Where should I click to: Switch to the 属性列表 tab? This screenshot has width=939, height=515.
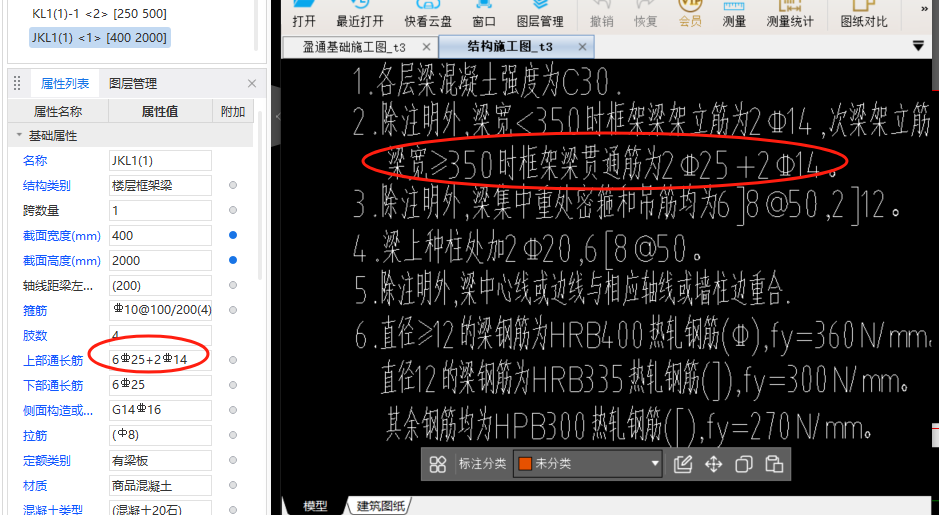(x=65, y=84)
